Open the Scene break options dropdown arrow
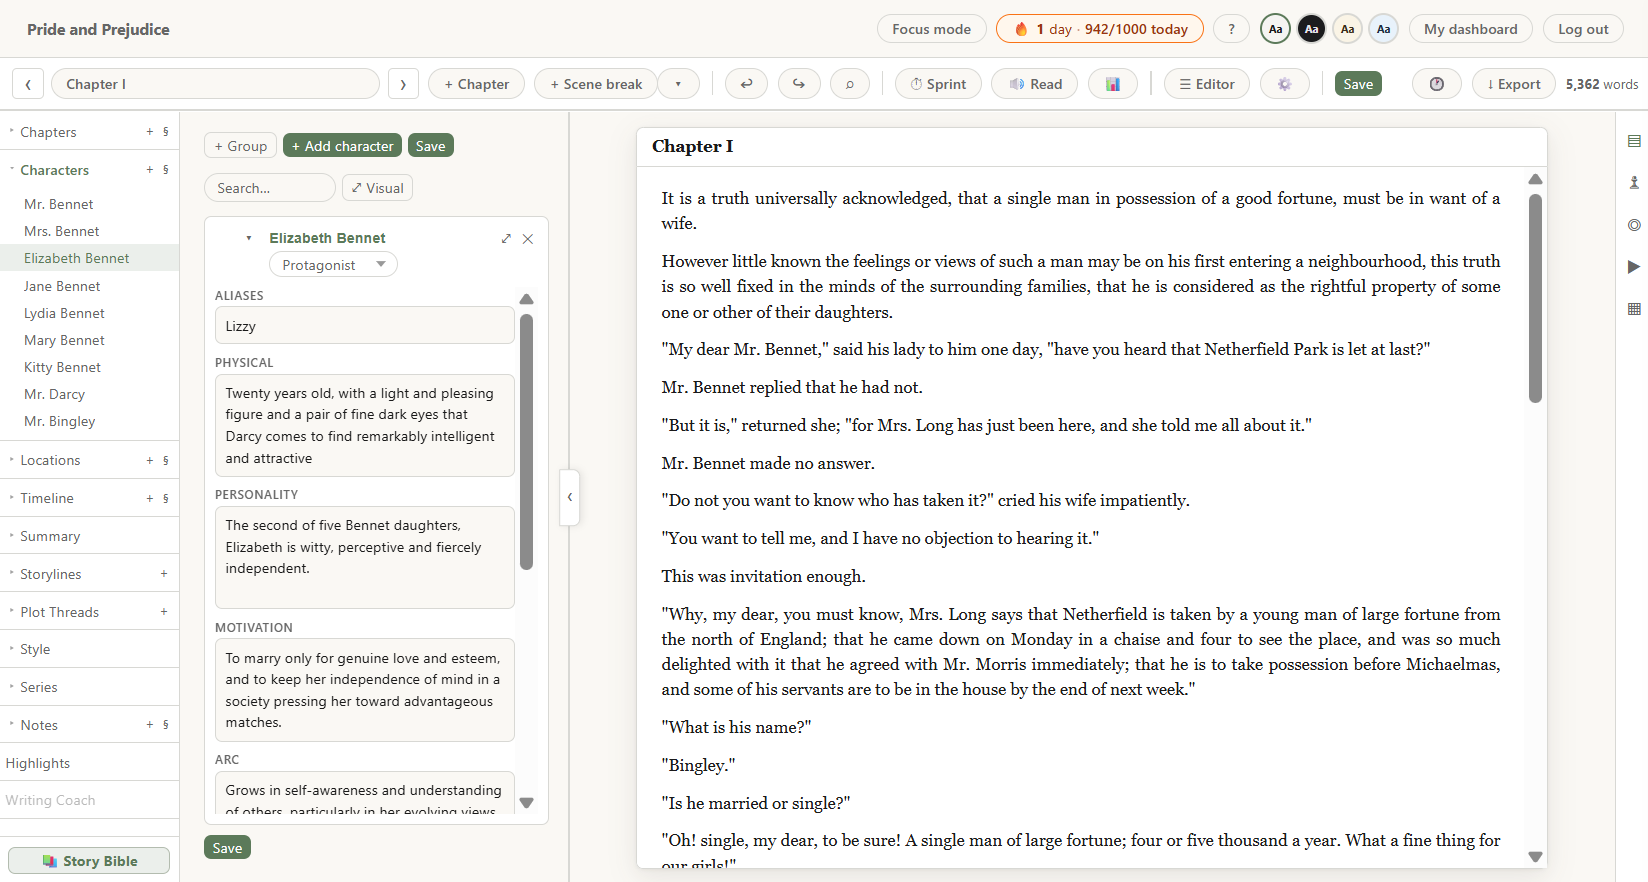 678,84
